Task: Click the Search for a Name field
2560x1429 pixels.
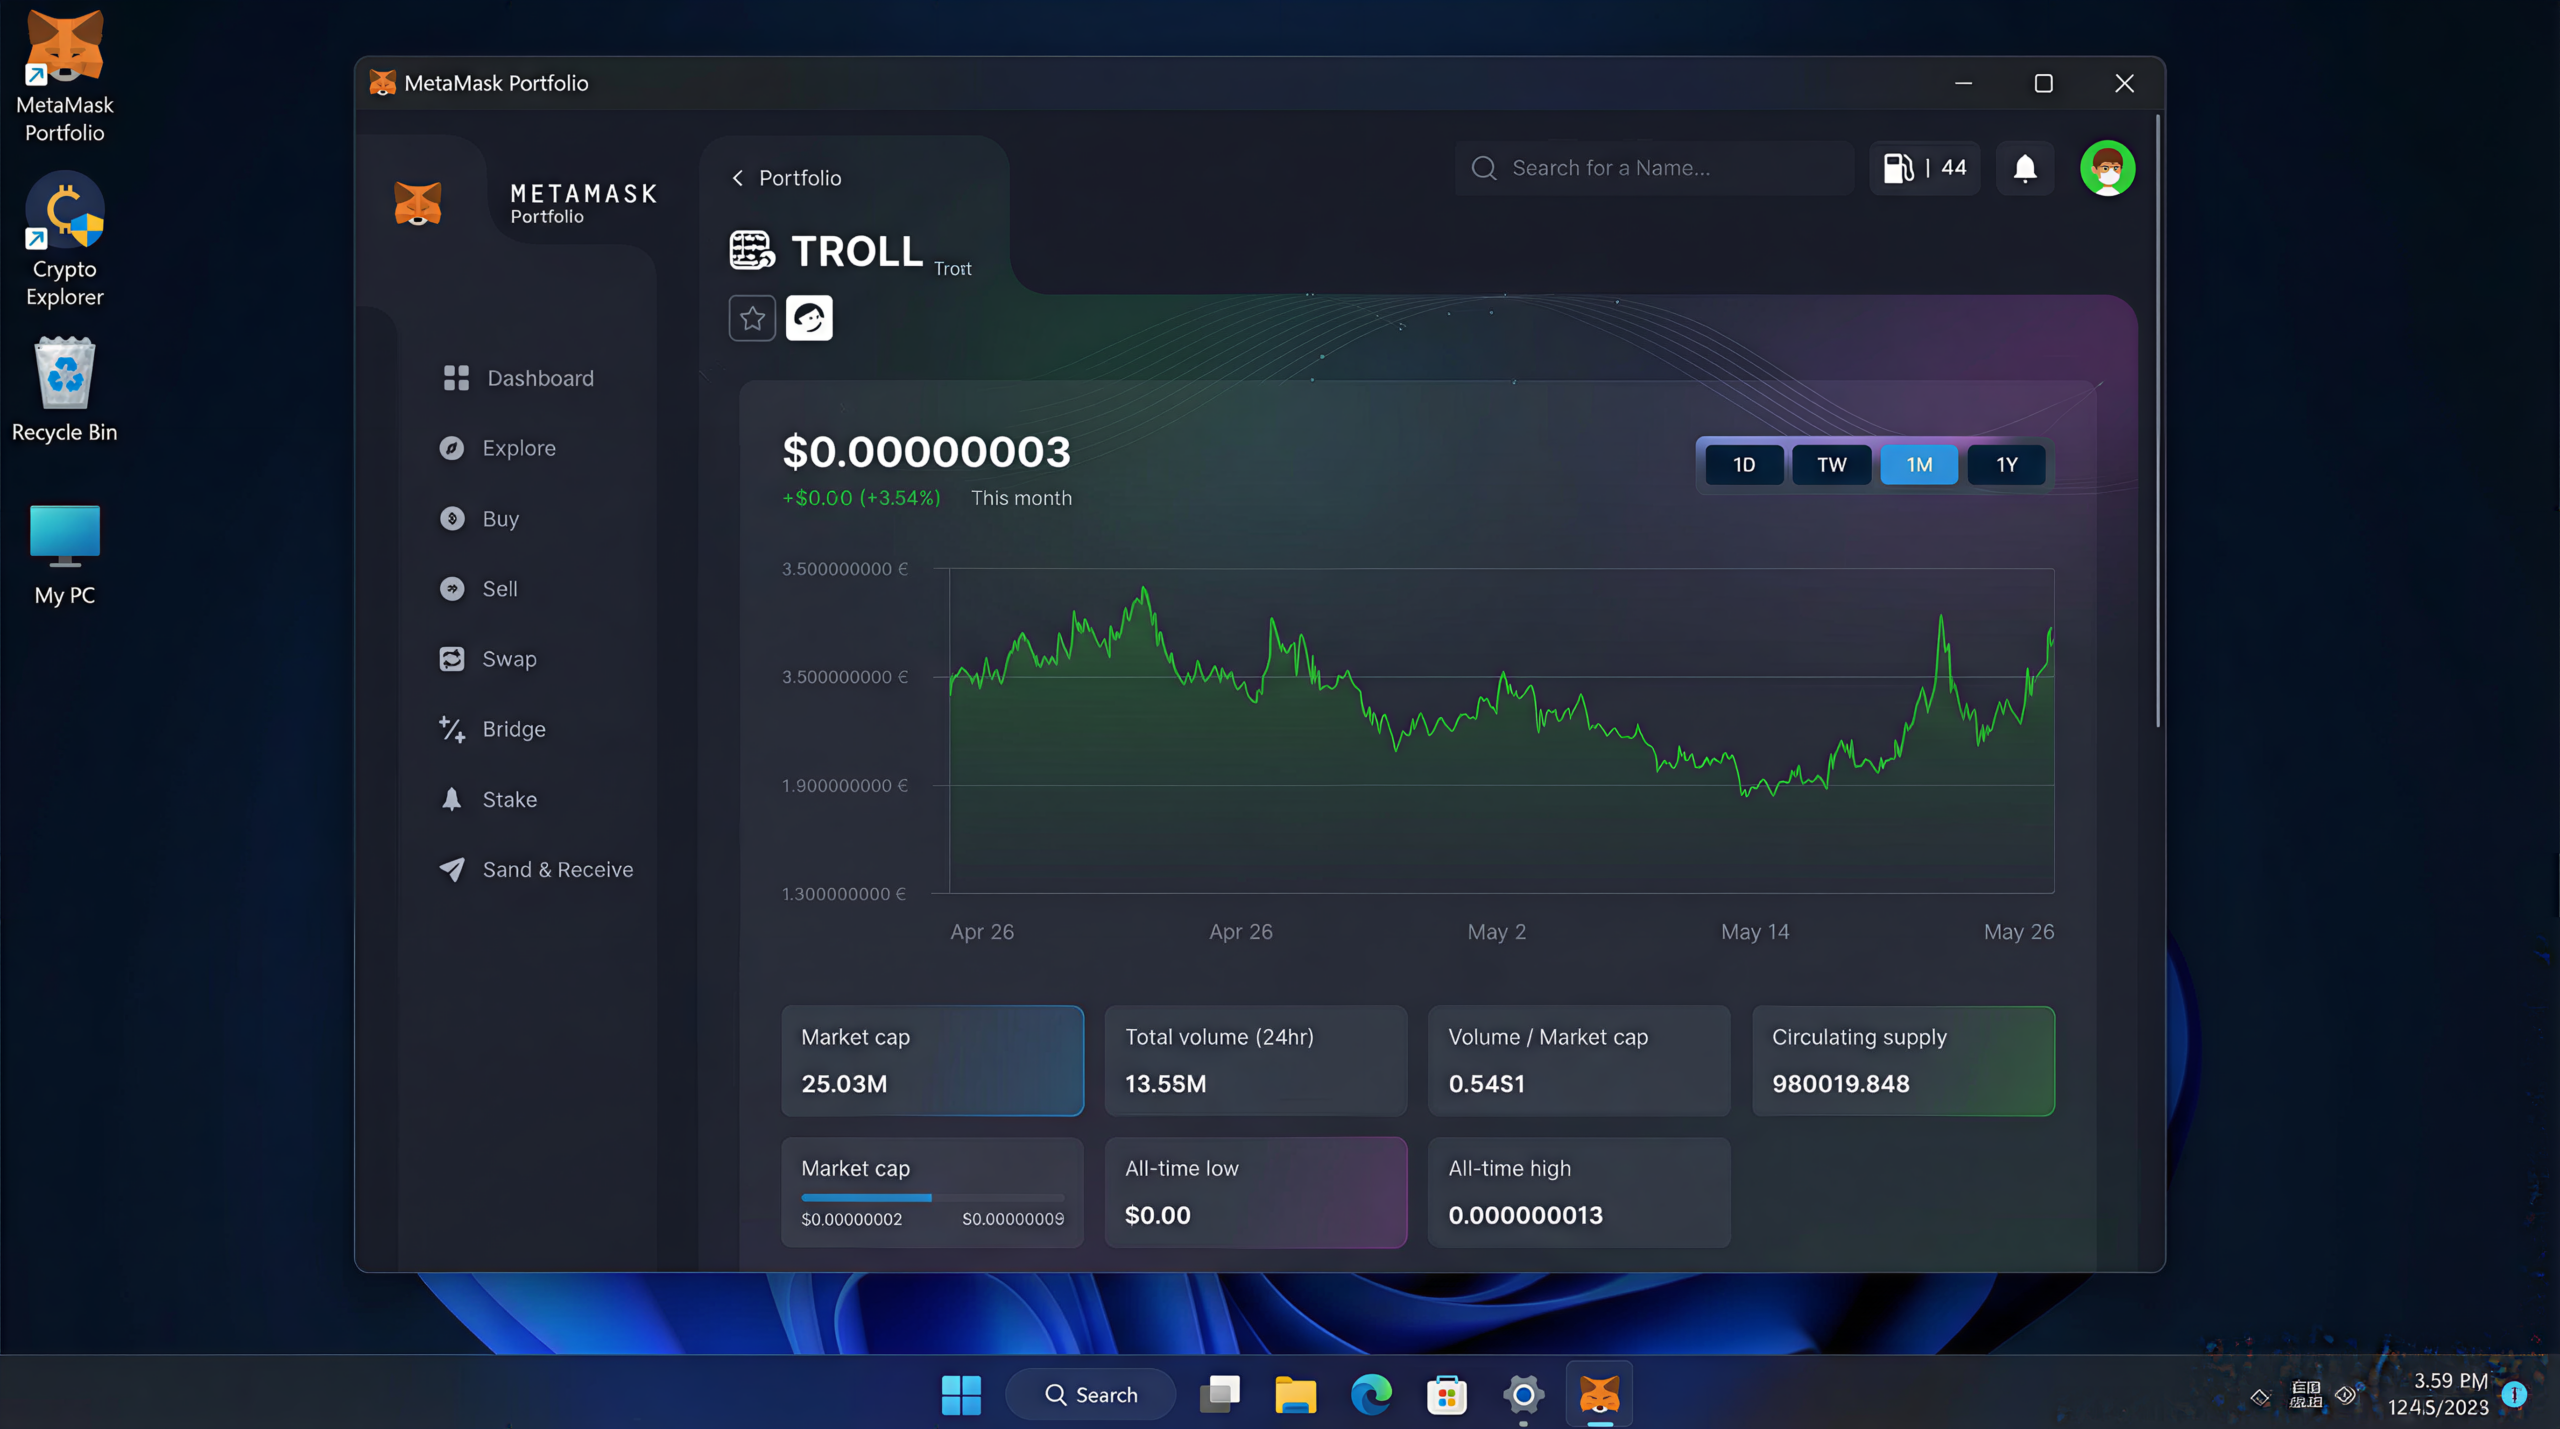Action: point(1660,168)
